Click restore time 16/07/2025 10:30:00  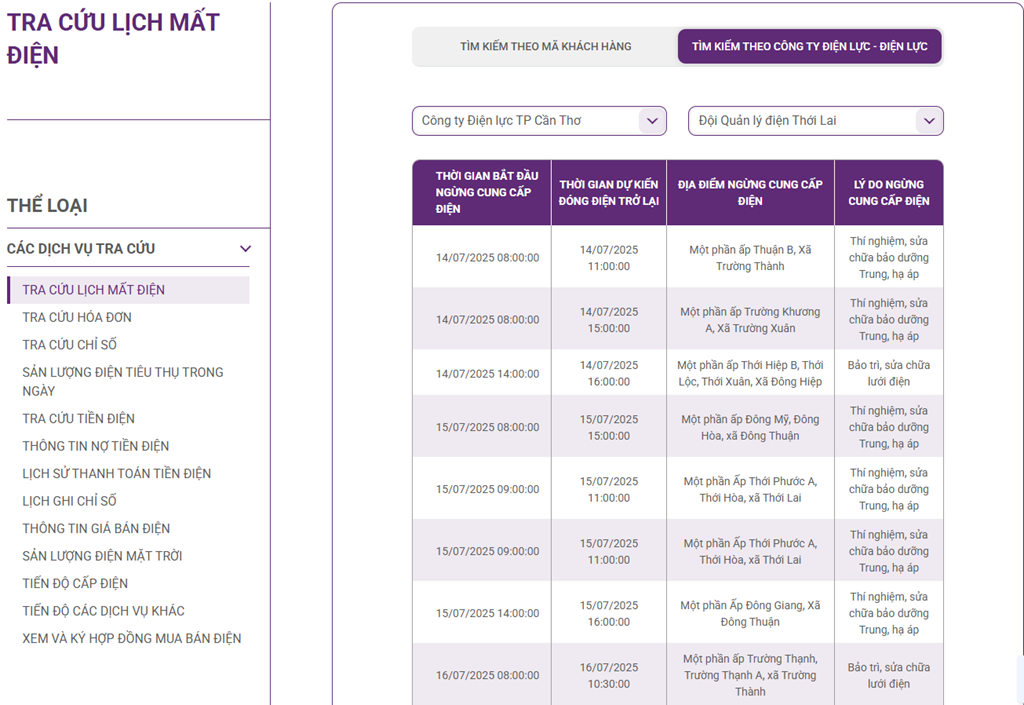(609, 676)
